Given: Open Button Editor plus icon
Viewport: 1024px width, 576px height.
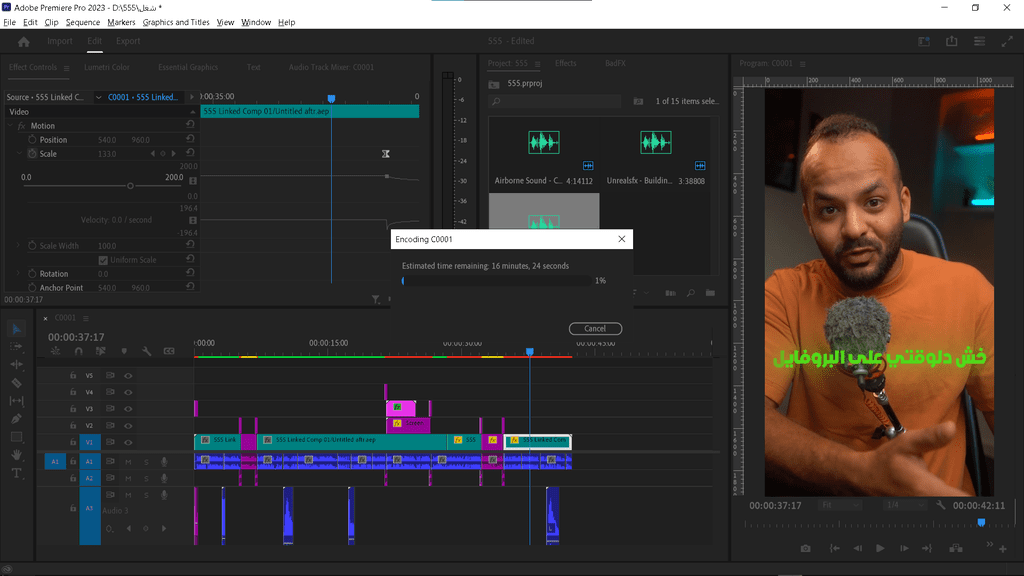Looking at the screenshot, I should pyautogui.click(x=1003, y=549).
